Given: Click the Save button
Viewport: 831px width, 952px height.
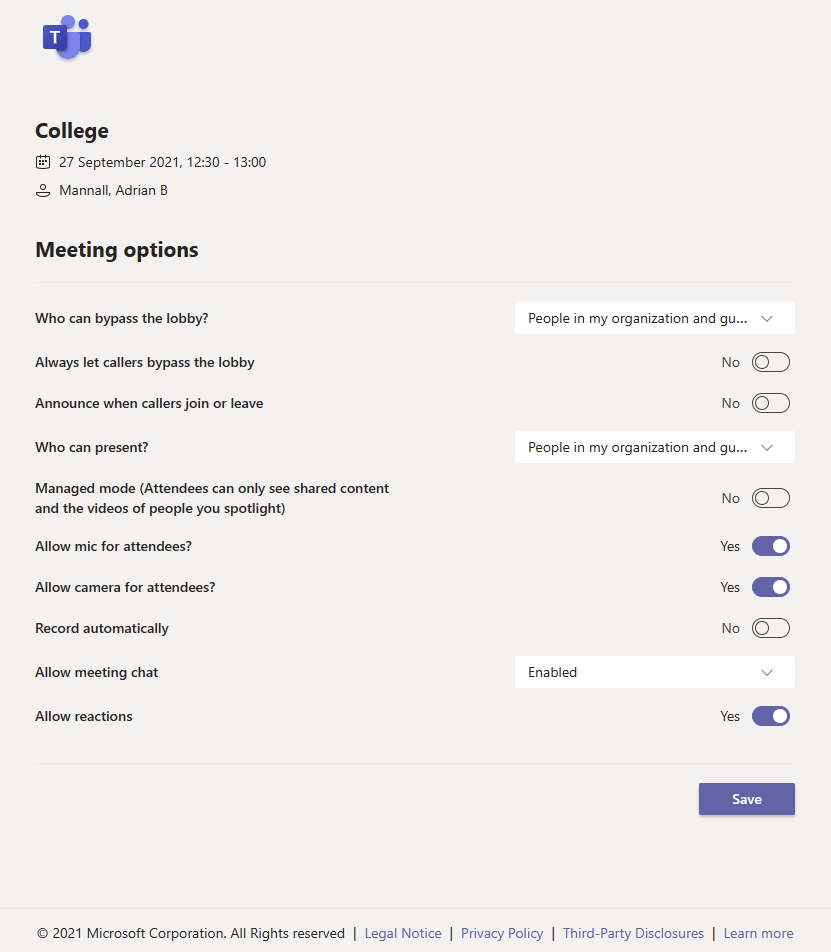Looking at the screenshot, I should [x=746, y=799].
